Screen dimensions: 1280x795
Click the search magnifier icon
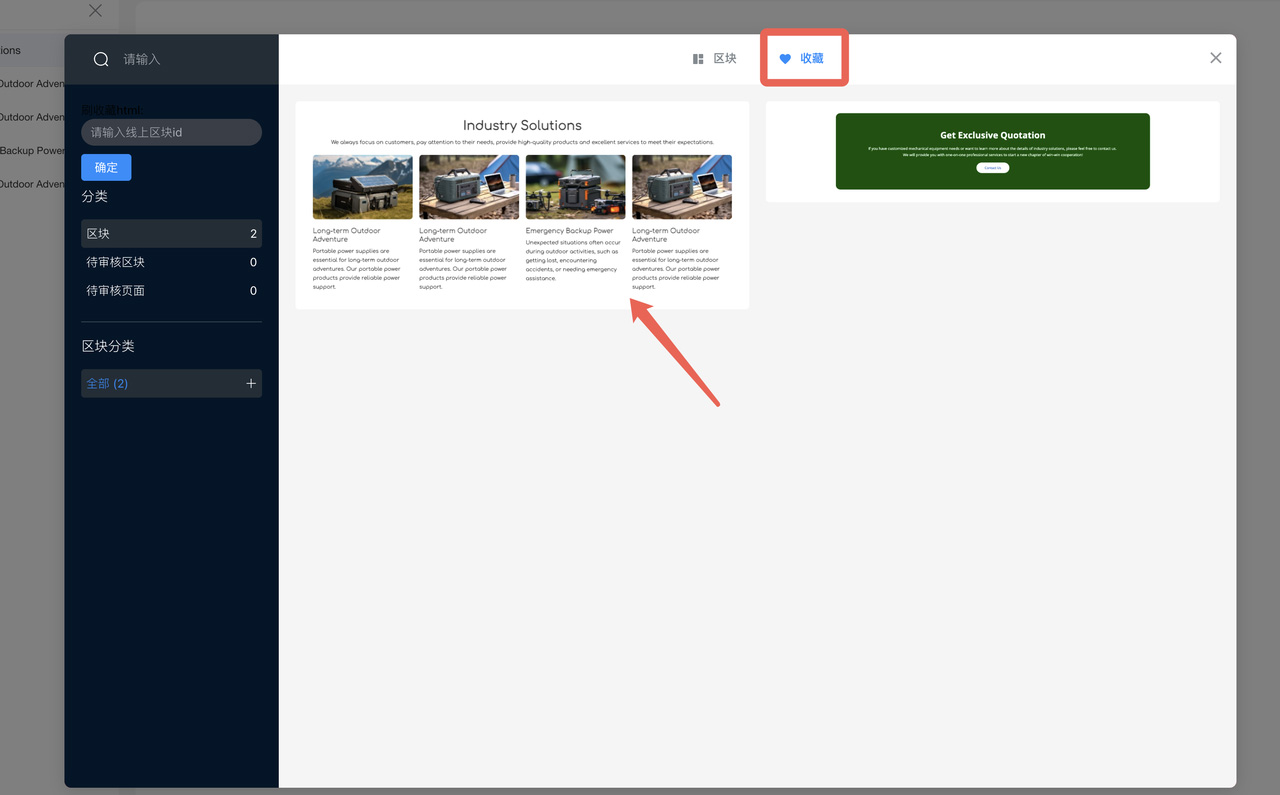pos(101,59)
